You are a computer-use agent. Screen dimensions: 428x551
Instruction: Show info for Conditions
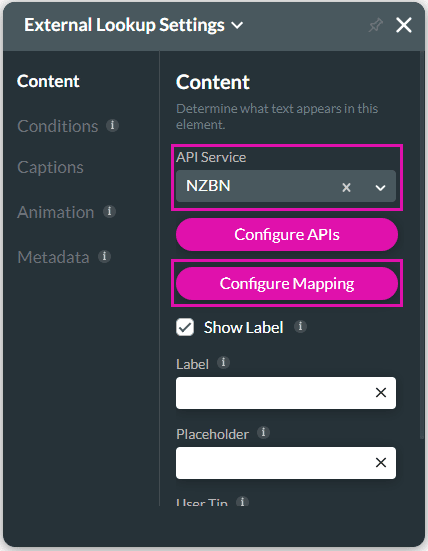112,125
